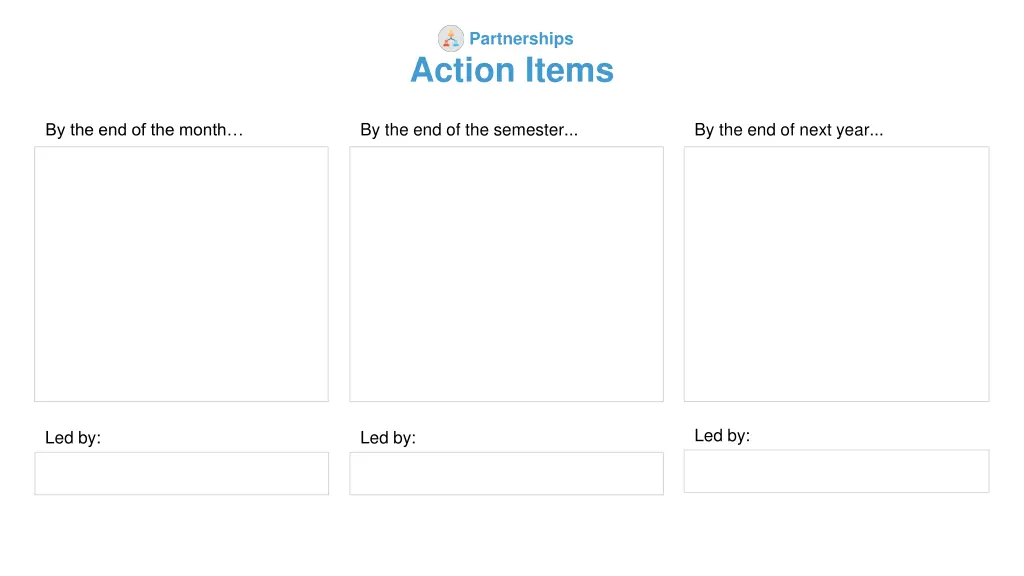
Task: Click the Partnerships logo icon
Action: tap(451, 39)
